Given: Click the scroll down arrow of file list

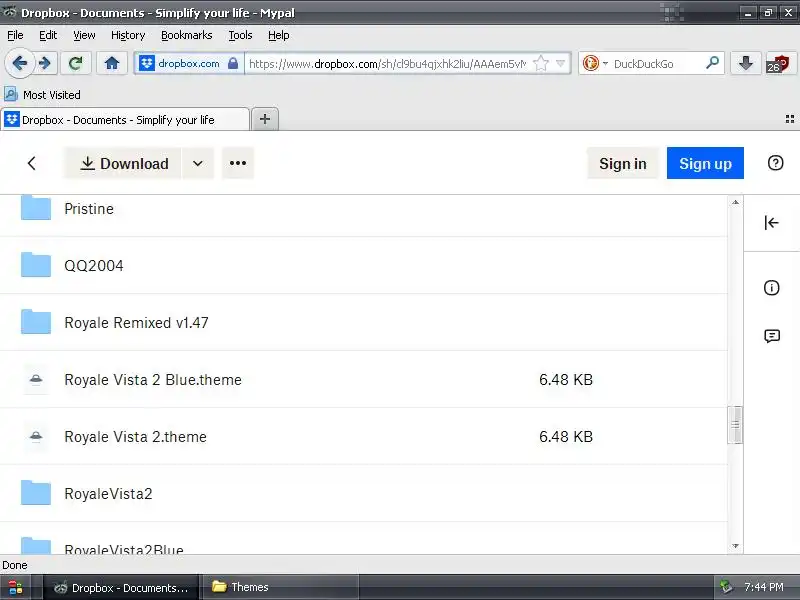Looking at the screenshot, I should [735, 546].
